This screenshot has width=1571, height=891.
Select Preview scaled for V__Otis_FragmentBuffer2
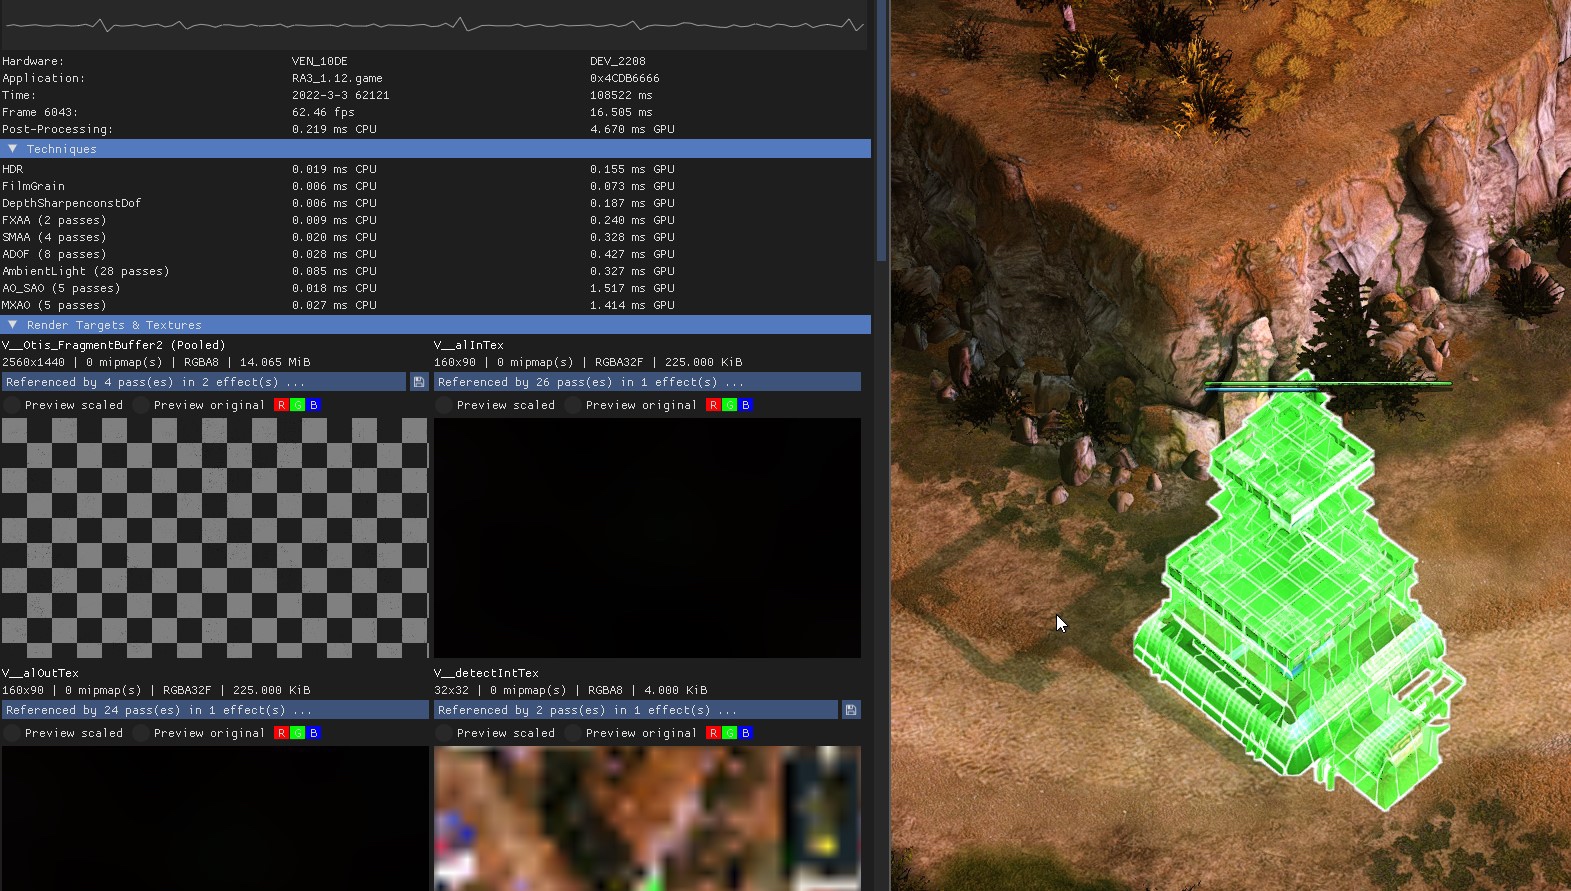pos(63,405)
